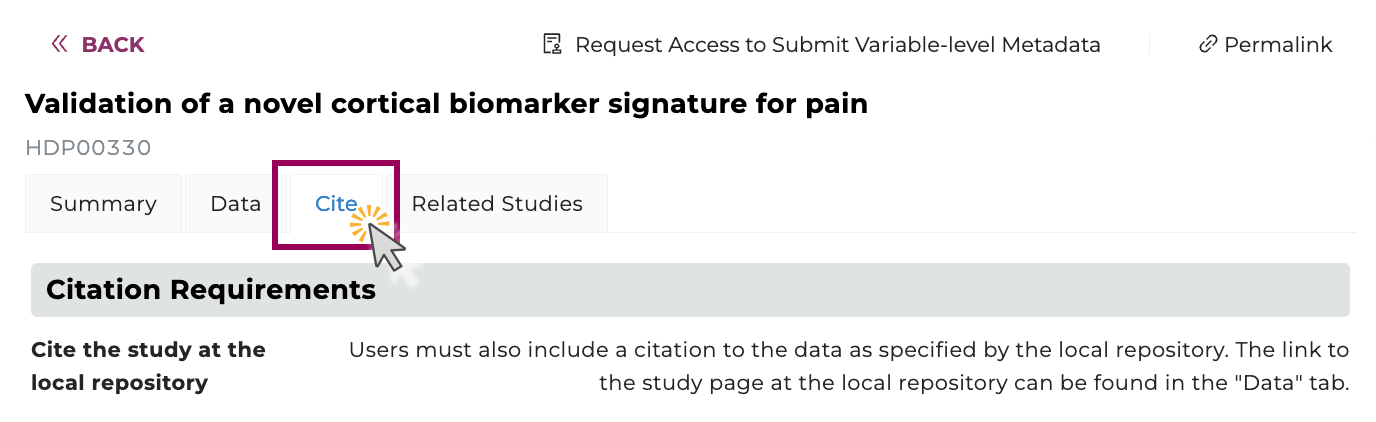
Task: Select the Cite tab
Action: coord(336,204)
